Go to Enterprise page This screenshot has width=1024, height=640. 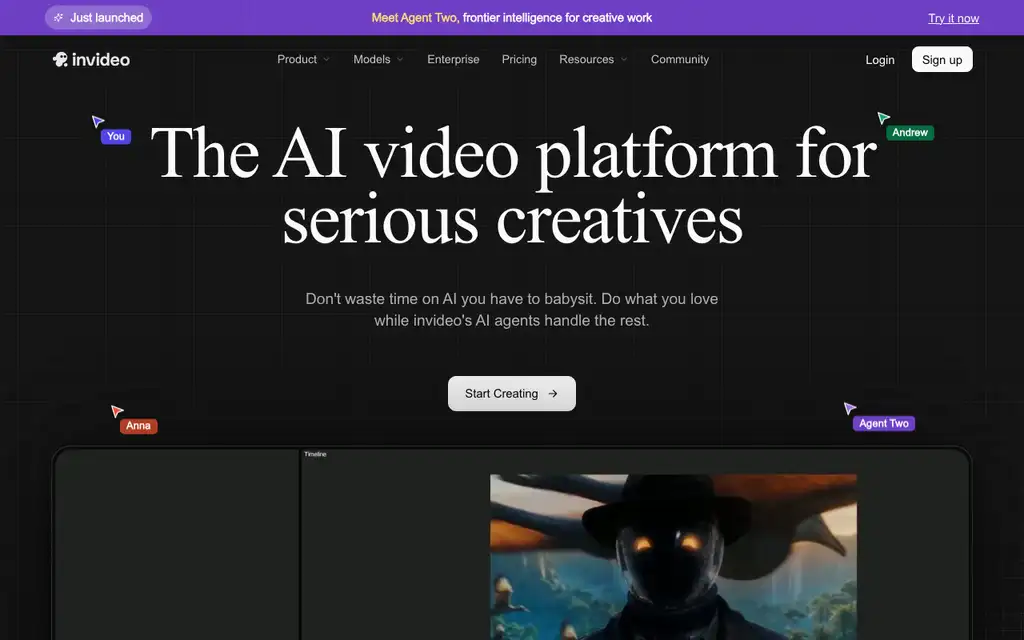[x=453, y=59]
